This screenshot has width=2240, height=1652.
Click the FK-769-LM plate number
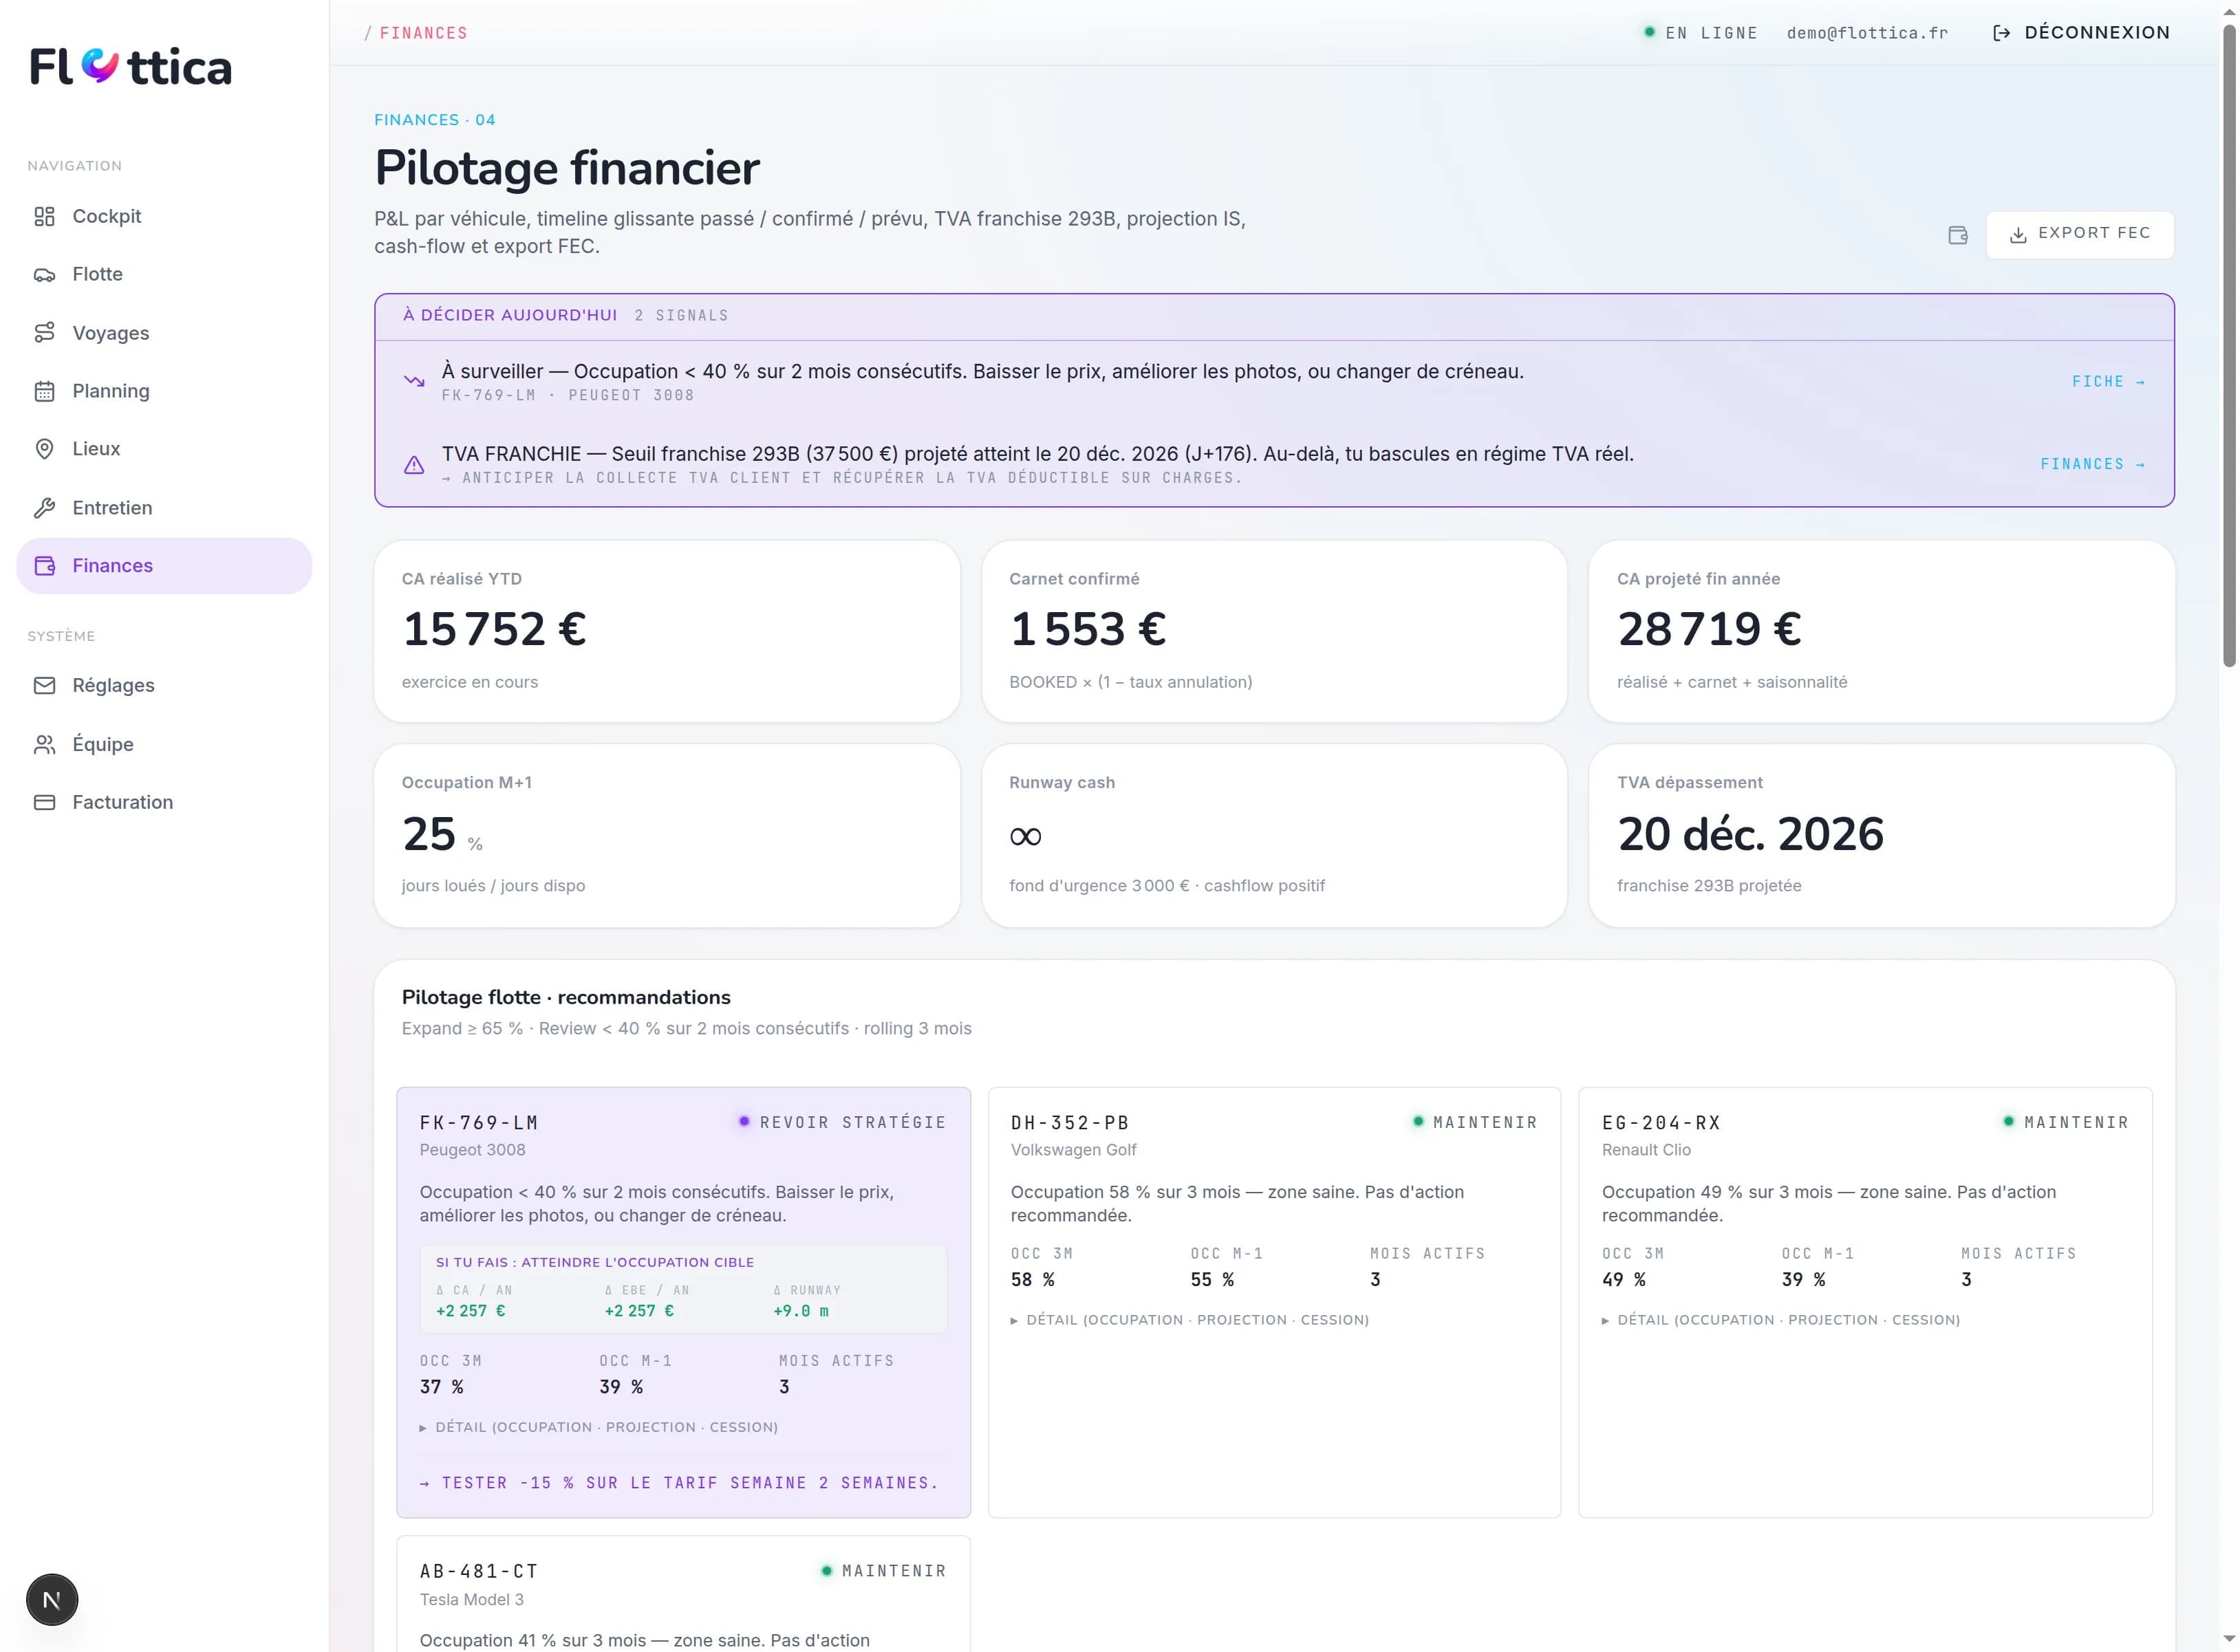tap(479, 1123)
